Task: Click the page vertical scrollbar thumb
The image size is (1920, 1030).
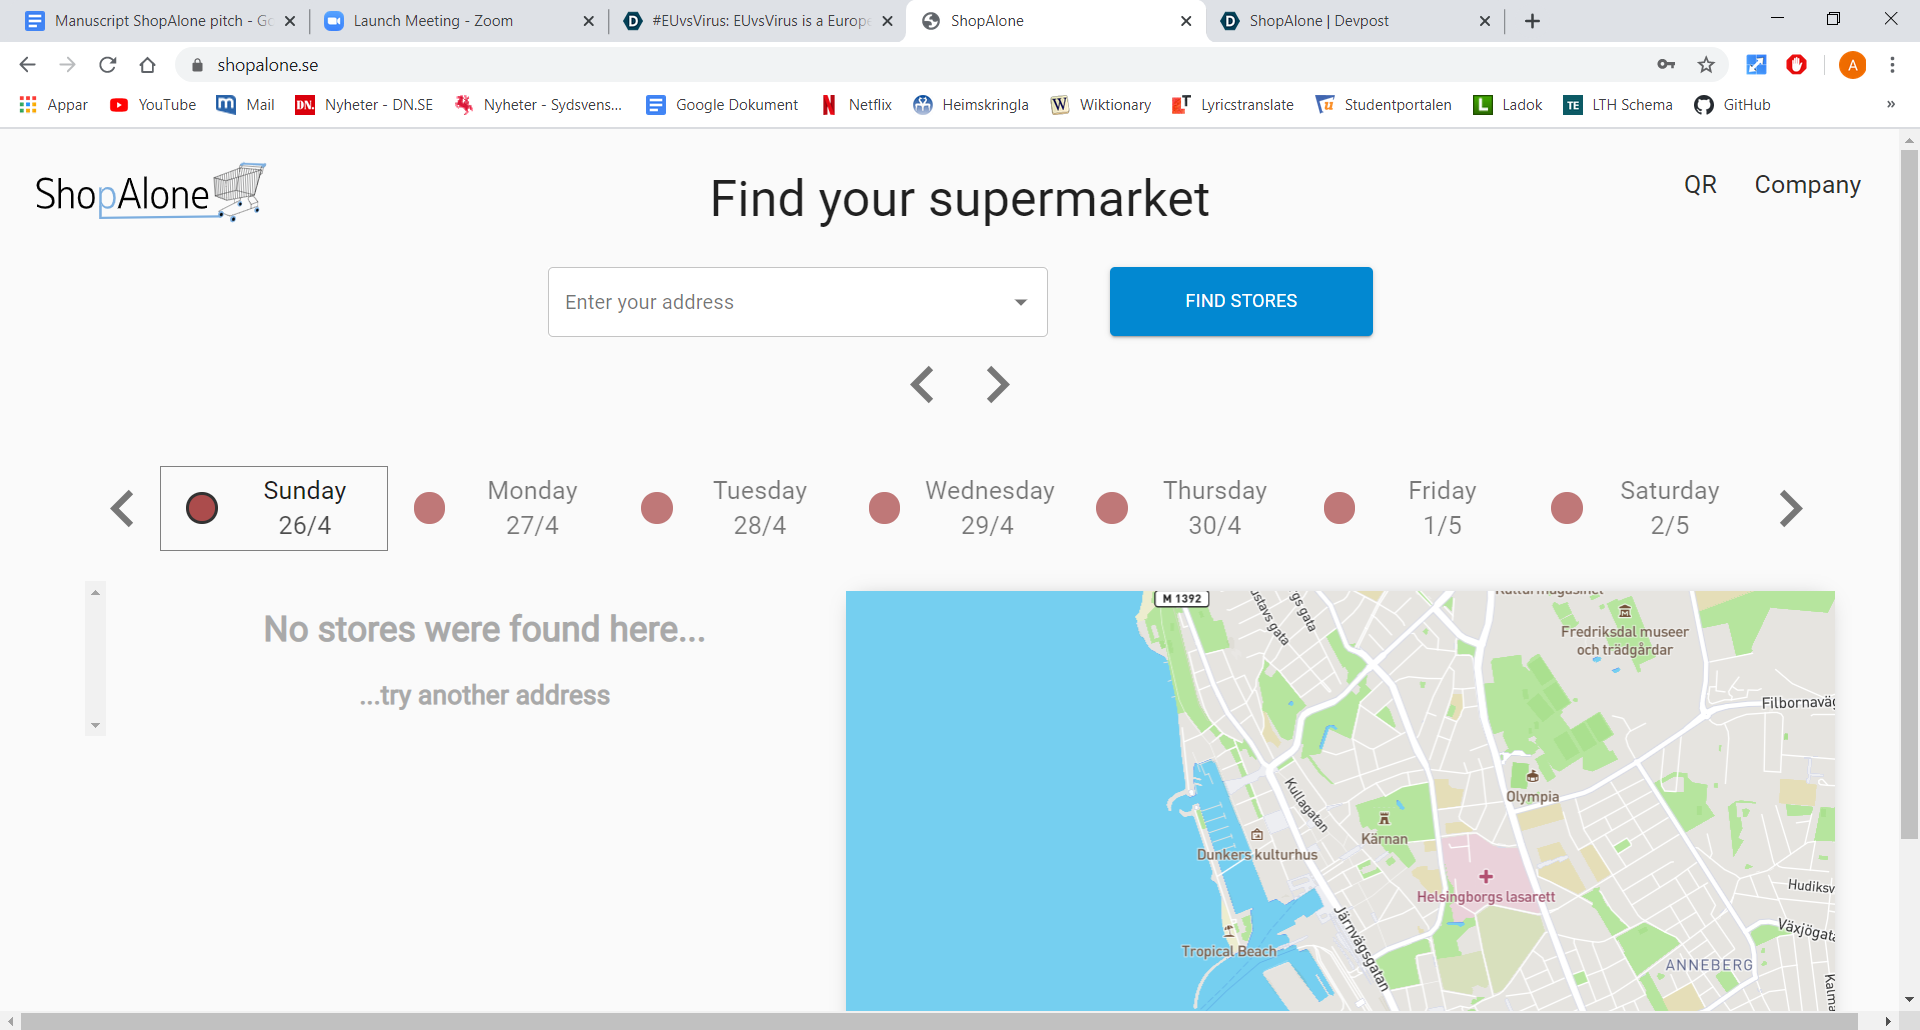Action: (x=1909, y=492)
